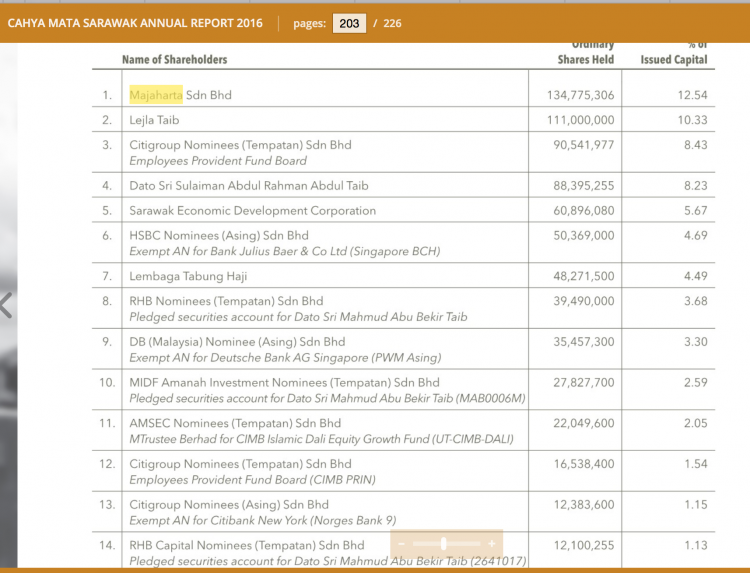Click the 111,000,000 shares value

pos(580,120)
